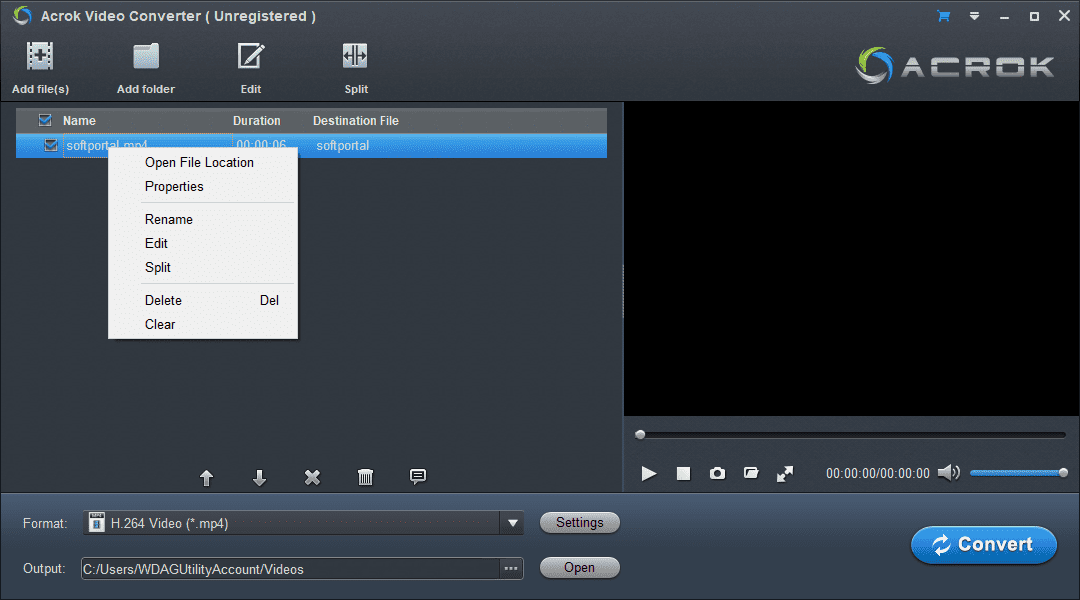Click the Open output folder button
The image size is (1080, 600).
click(579, 568)
